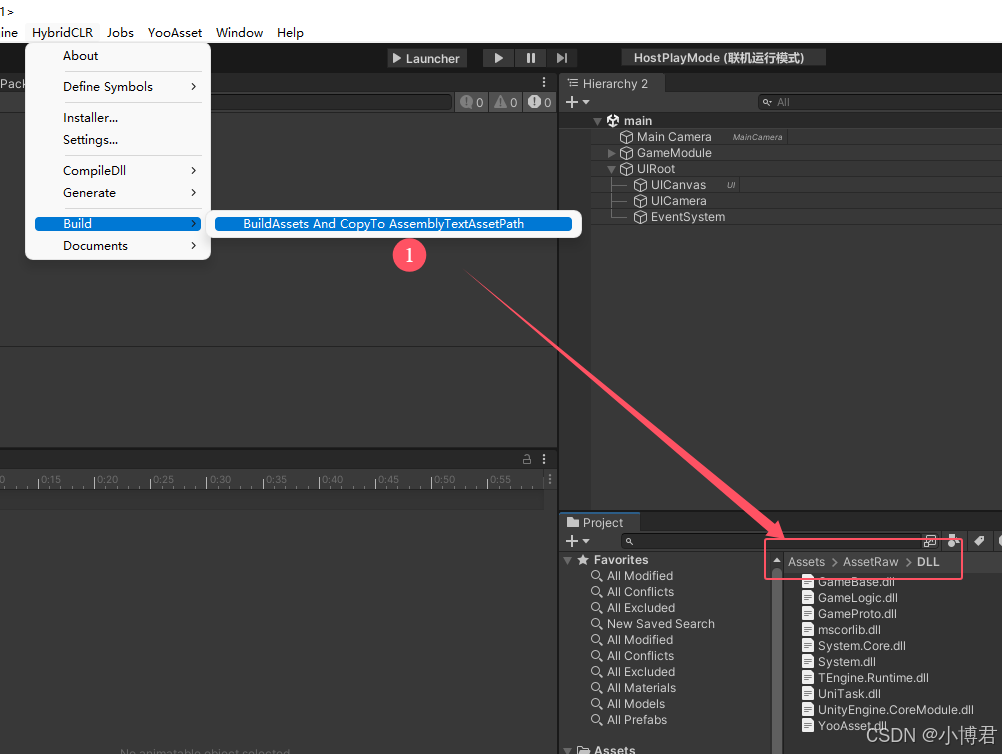Toggle console info message filter
1002x754 pixels.
click(x=472, y=102)
